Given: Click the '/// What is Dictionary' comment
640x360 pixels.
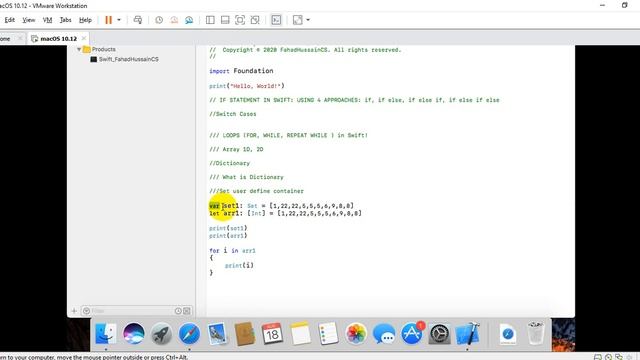Looking at the screenshot, I should 246,177.
